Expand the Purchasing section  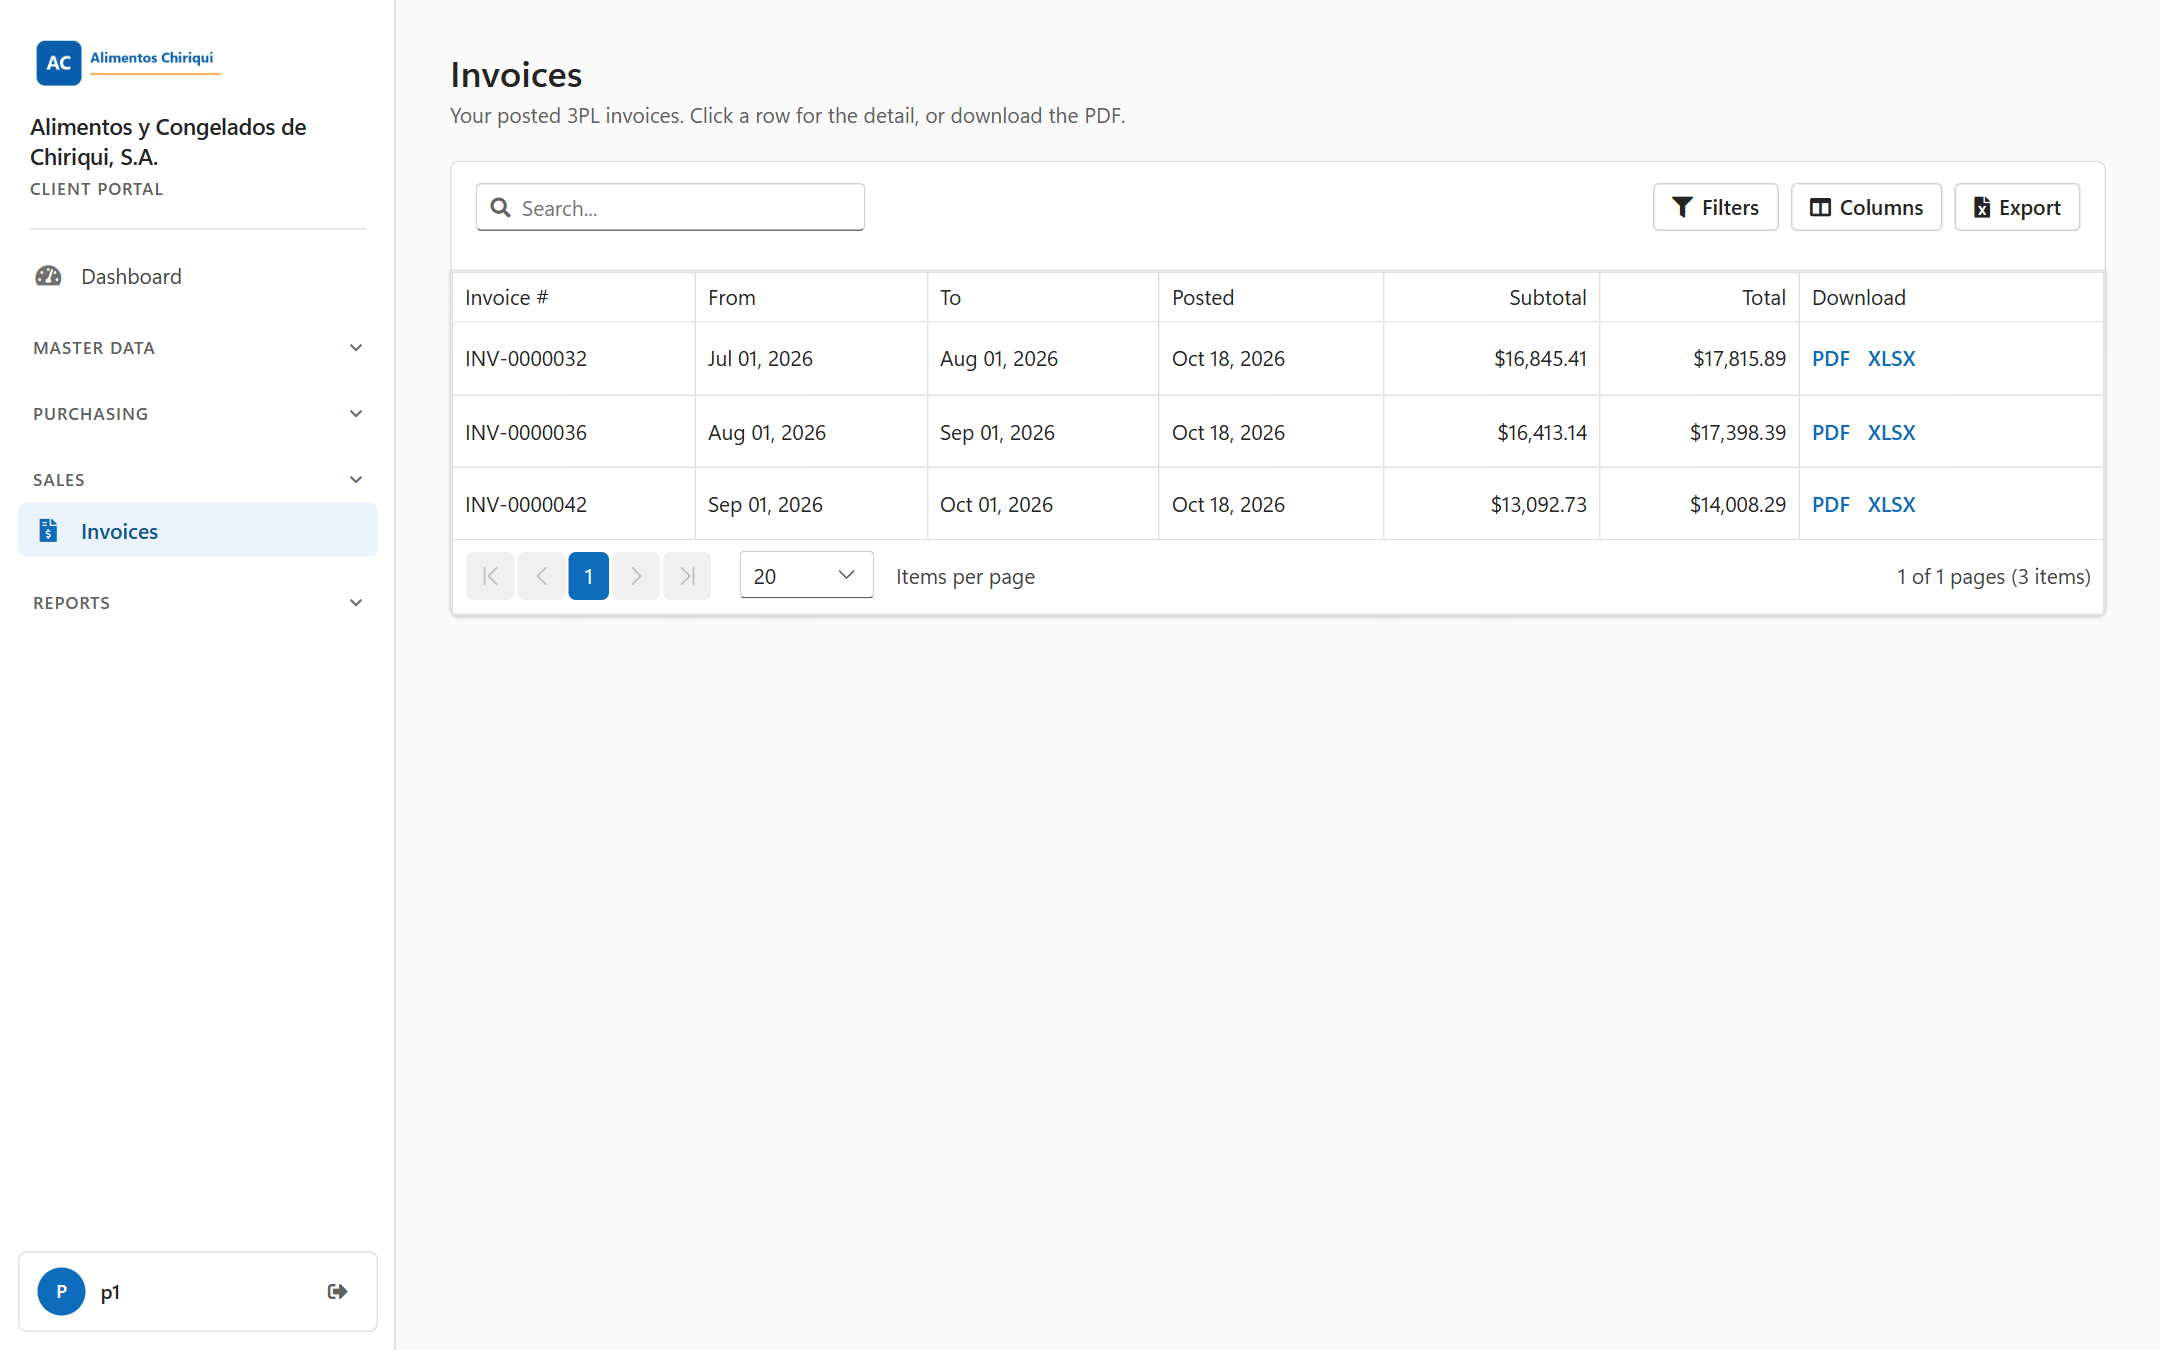[x=198, y=414]
